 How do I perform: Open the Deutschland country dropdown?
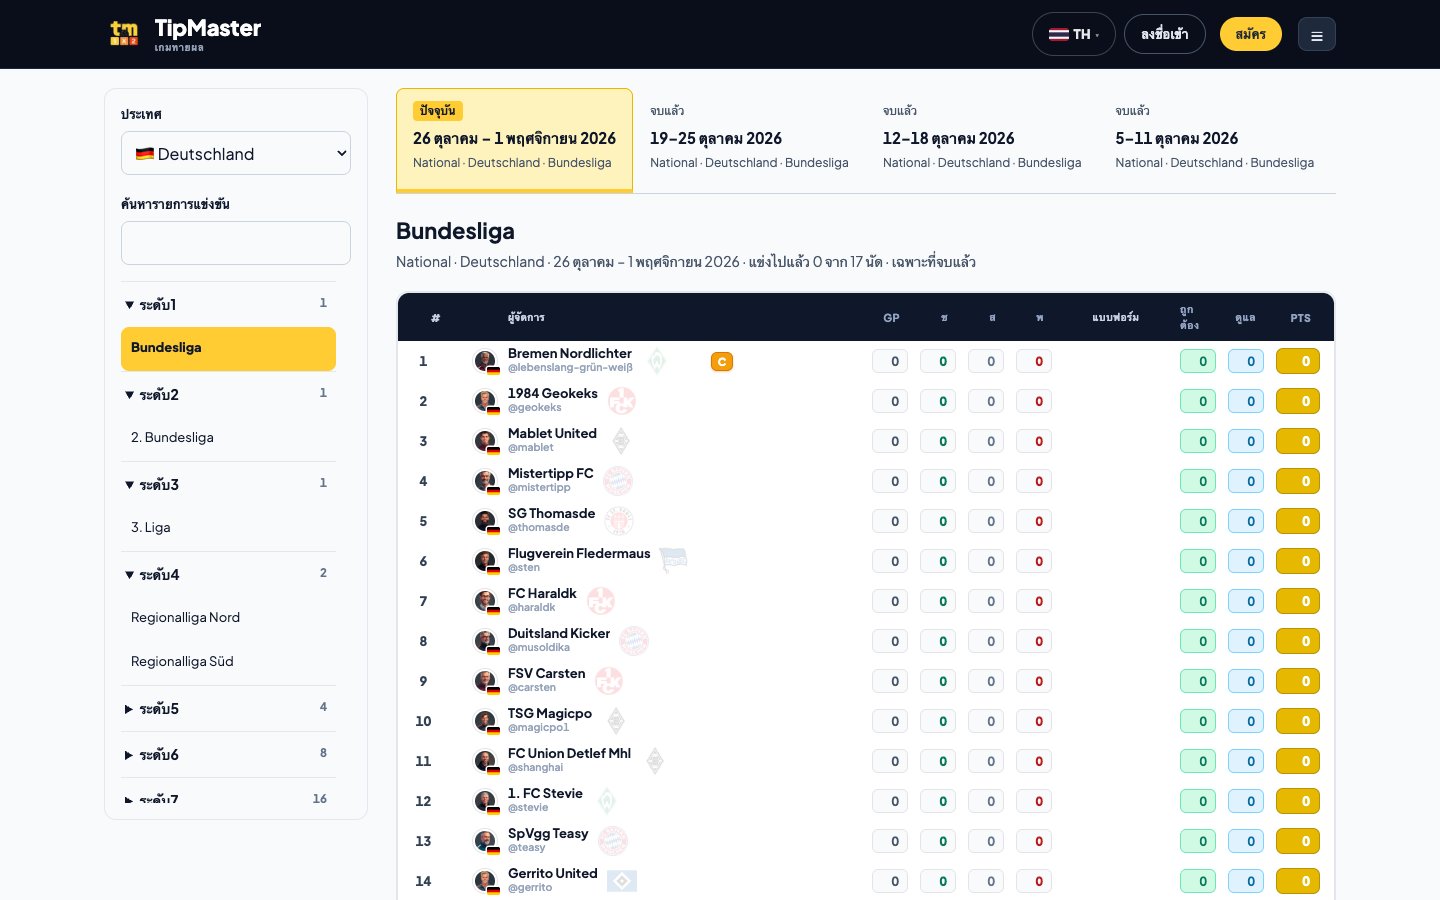tap(236, 153)
